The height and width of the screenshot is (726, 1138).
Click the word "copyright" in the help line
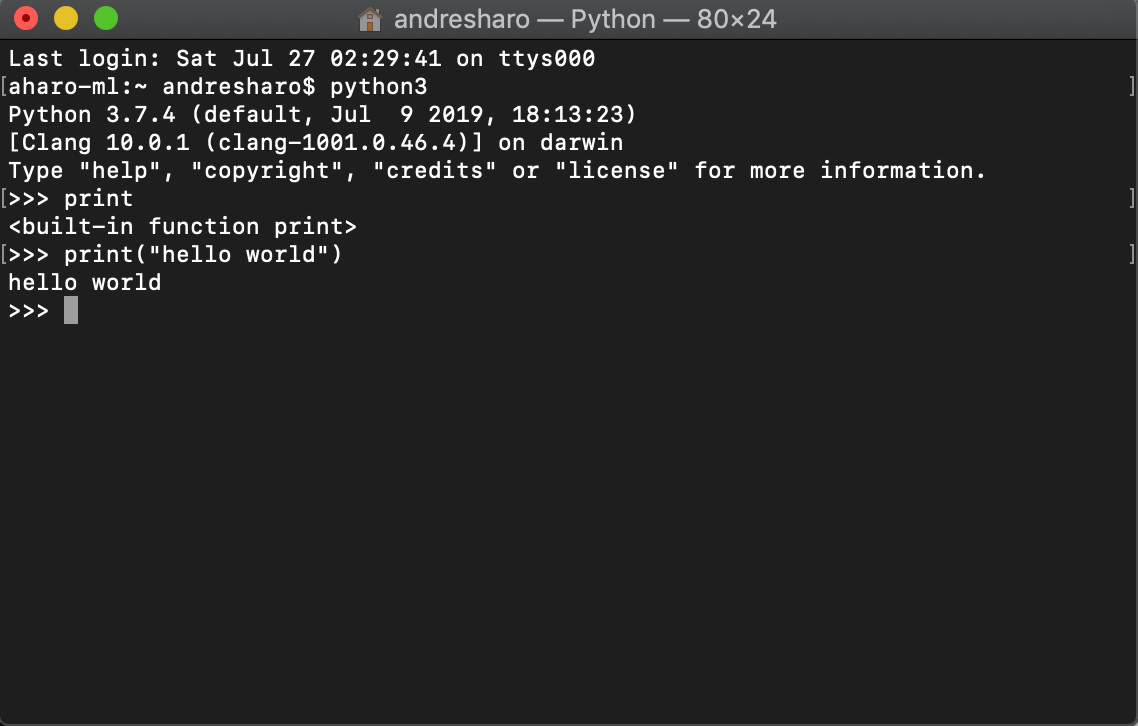268,170
